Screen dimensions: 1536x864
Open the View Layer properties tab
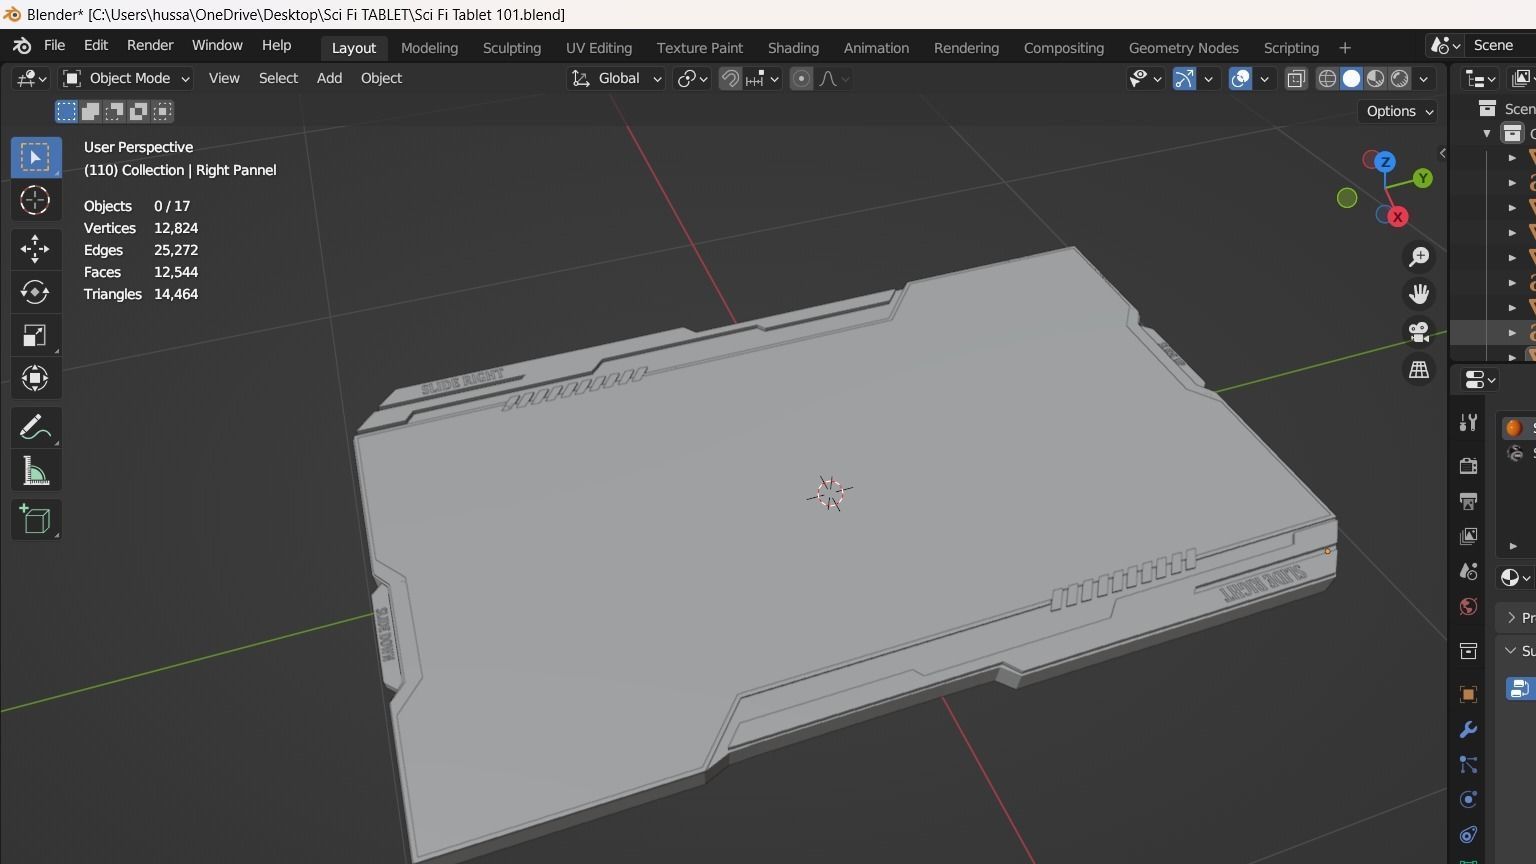[1468, 536]
